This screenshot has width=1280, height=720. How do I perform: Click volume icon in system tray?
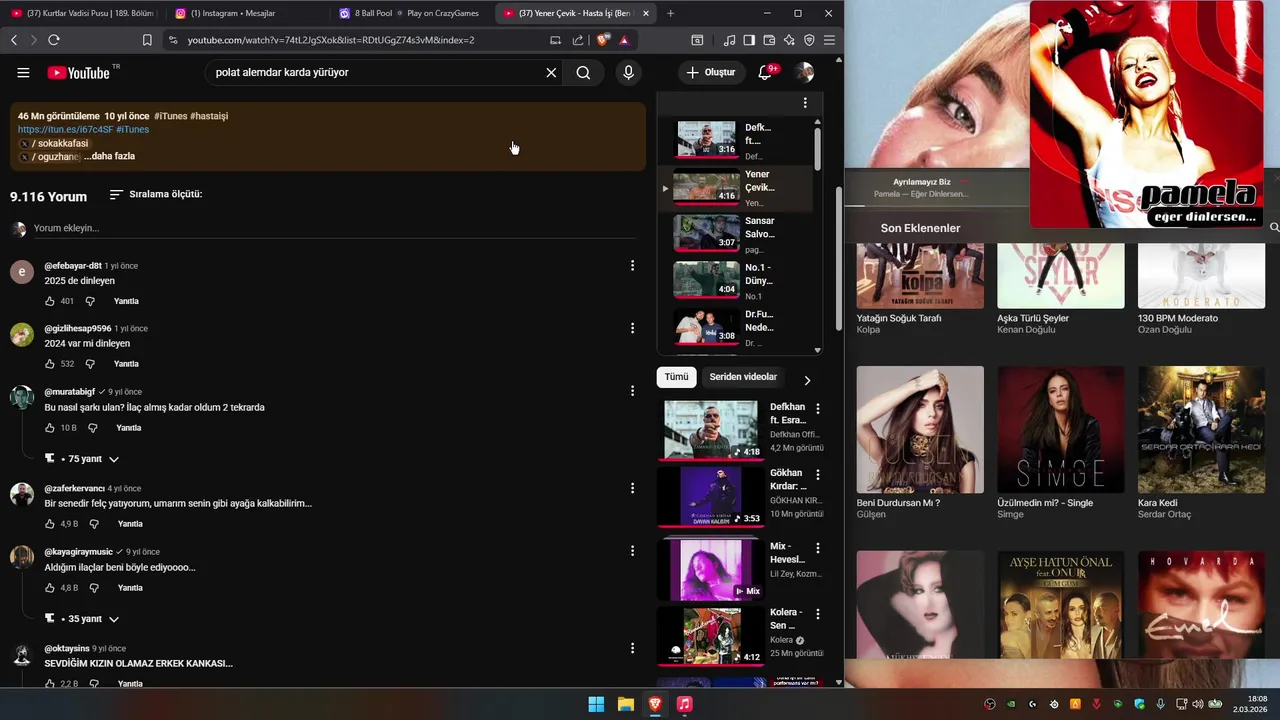1198,704
